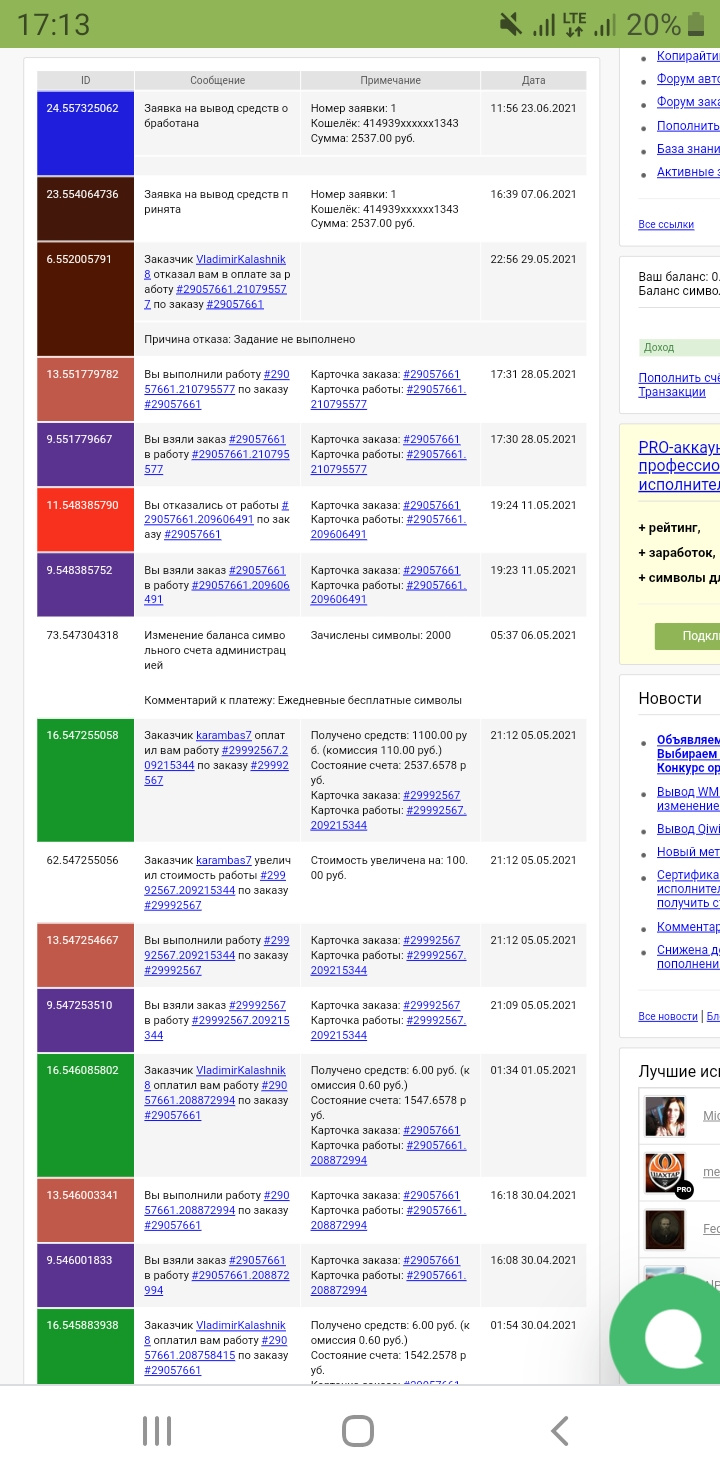The height and width of the screenshot is (1480, 720).
Task: Open the Вывод Qiwi news link
Action: coord(688,829)
